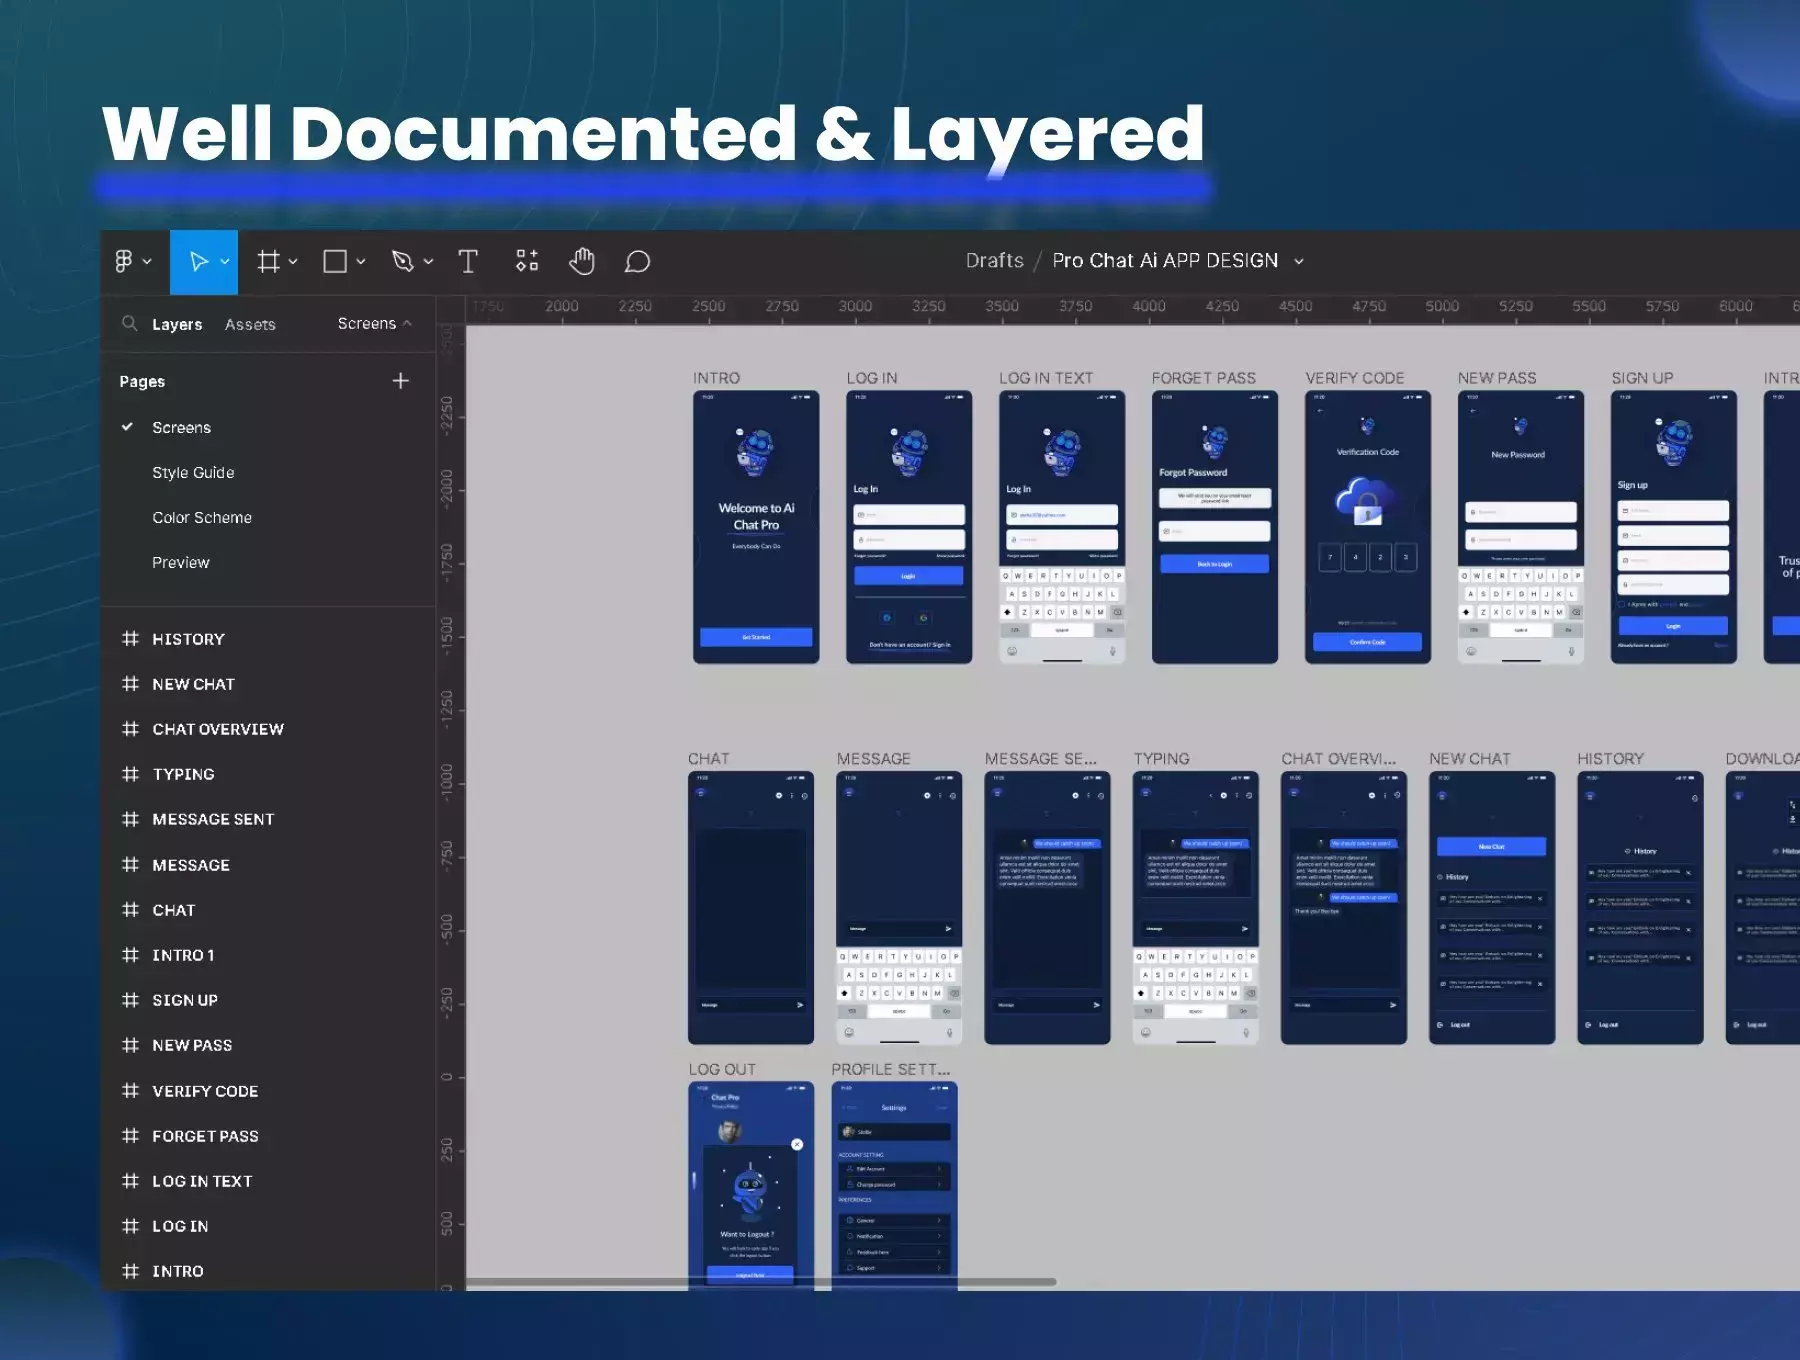Click the NEW PASS frame label
Viewport: 1800px width, 1360px height.
click(1497, 377)
